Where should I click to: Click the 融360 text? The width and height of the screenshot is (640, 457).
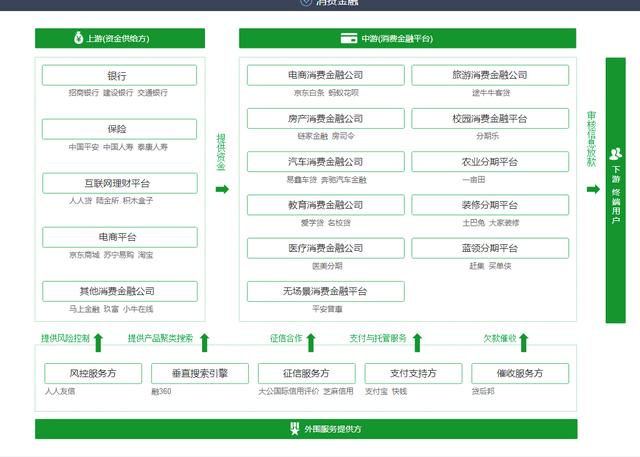click(161, 391)
